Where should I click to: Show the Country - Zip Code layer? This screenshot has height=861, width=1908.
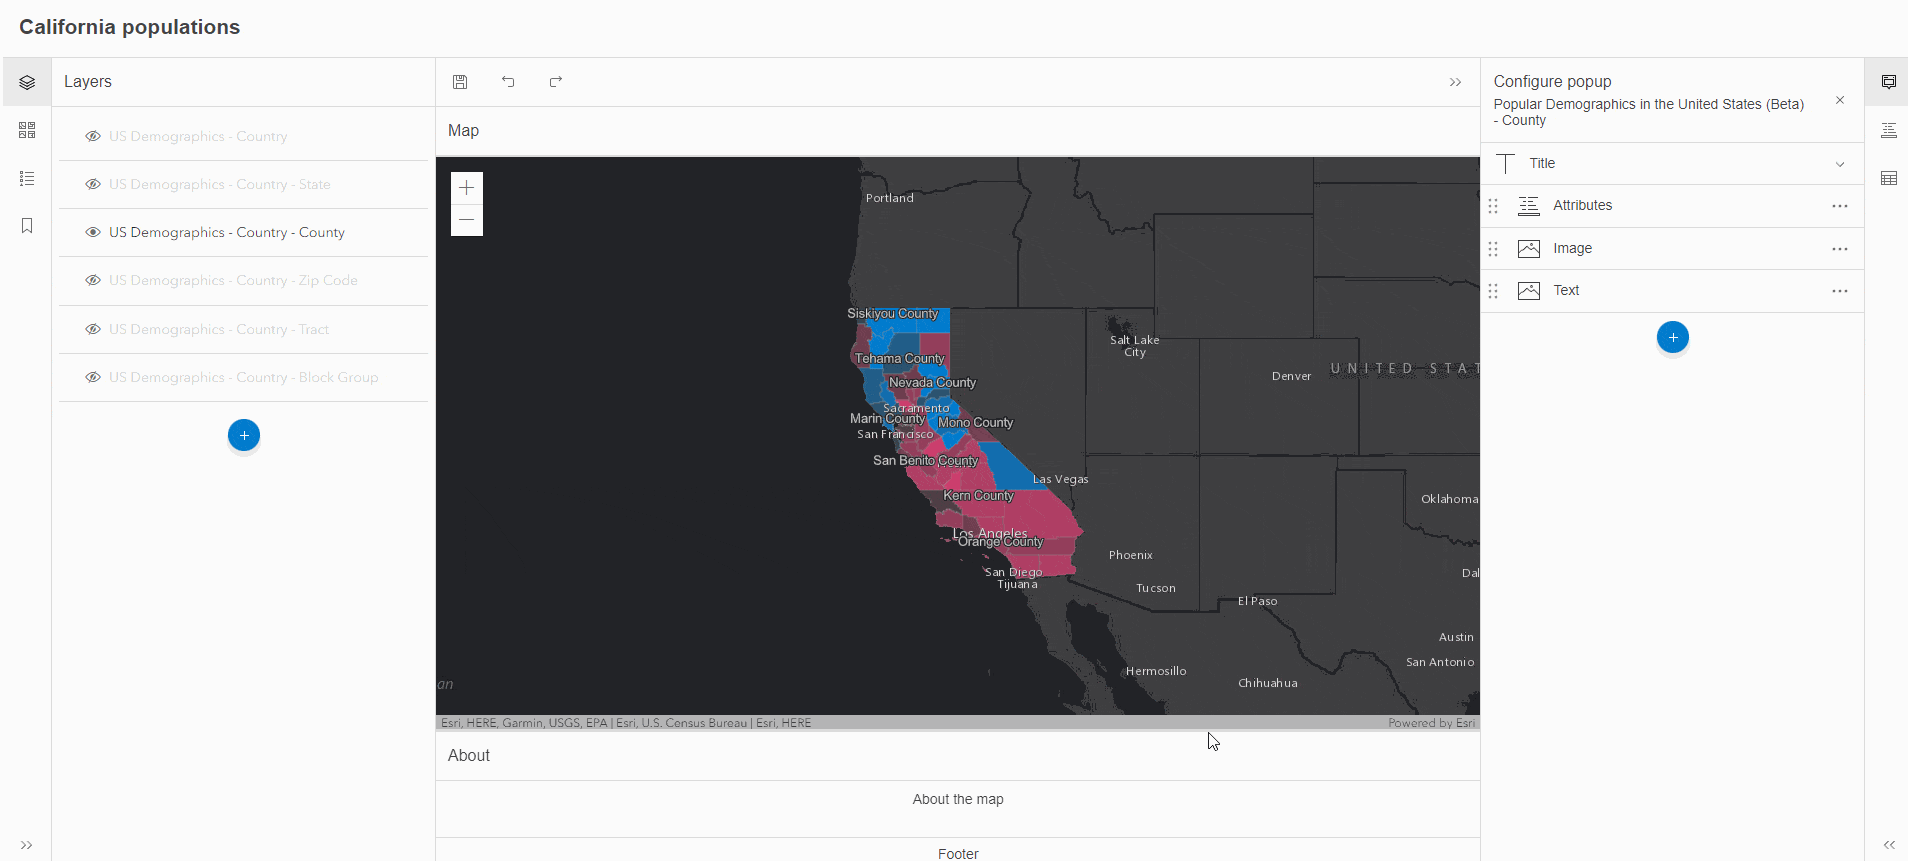tap(93, 280)
